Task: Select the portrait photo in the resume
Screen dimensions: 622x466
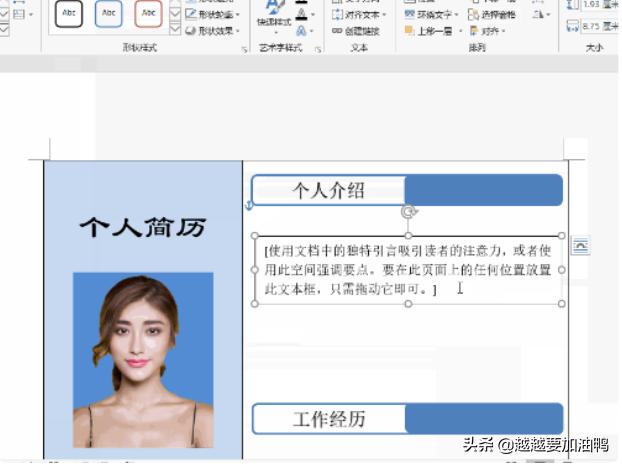Action: (x=143, y=360)
